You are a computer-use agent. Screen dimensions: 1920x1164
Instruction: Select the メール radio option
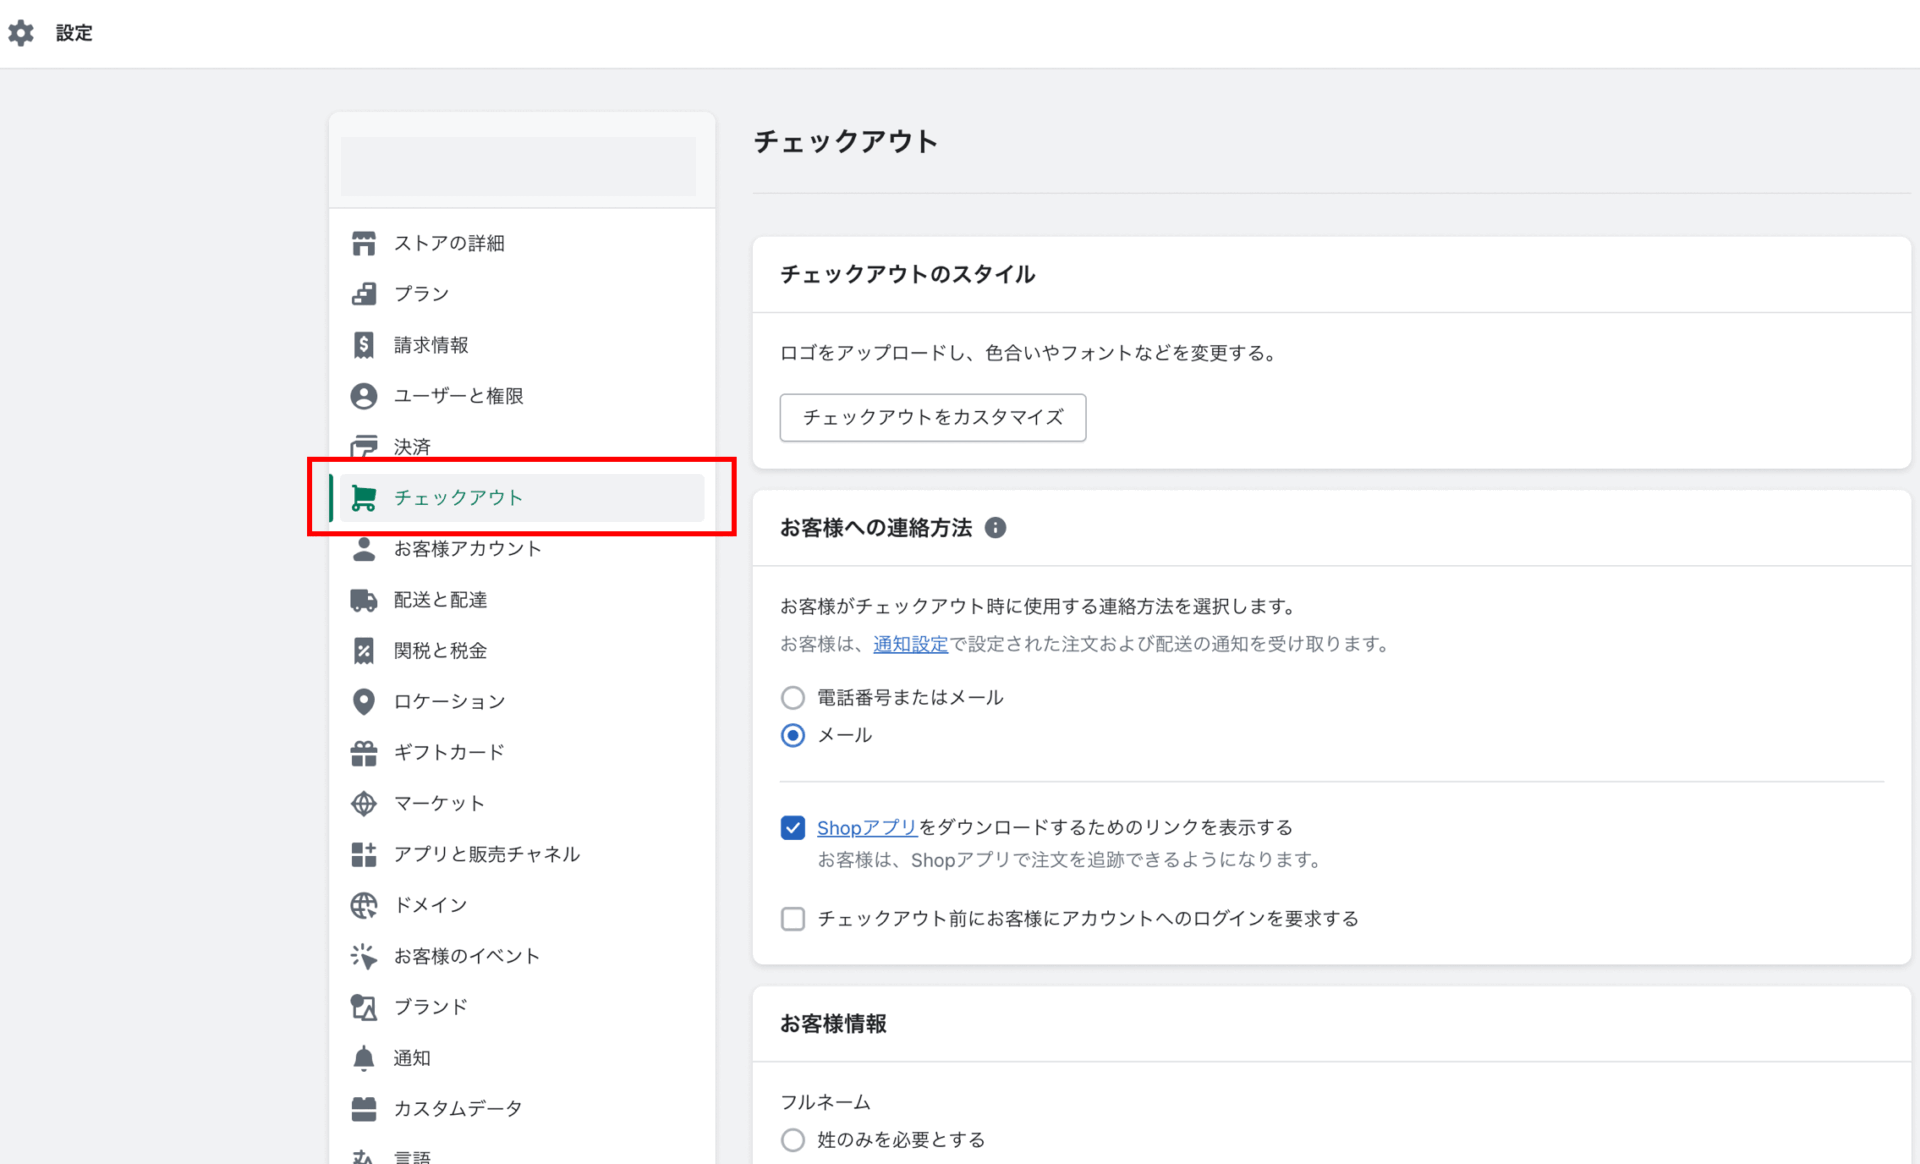[793, 735]
